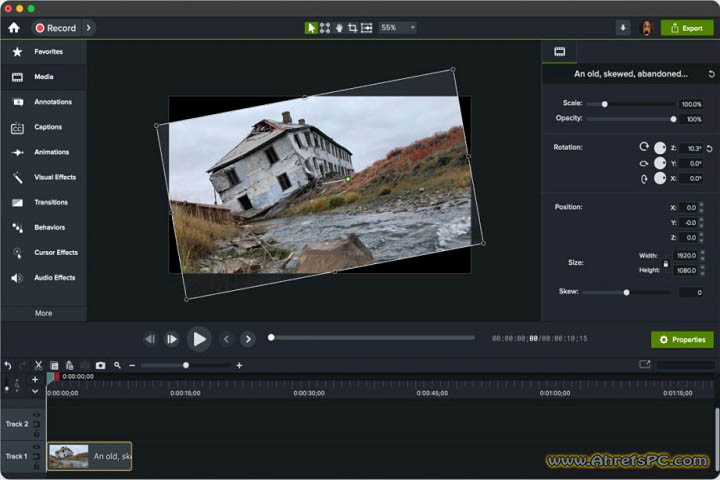Select the node transform tool in canvas toolbar
The width and height of the screenshot is (720, 480).
[x=325, y=28]
